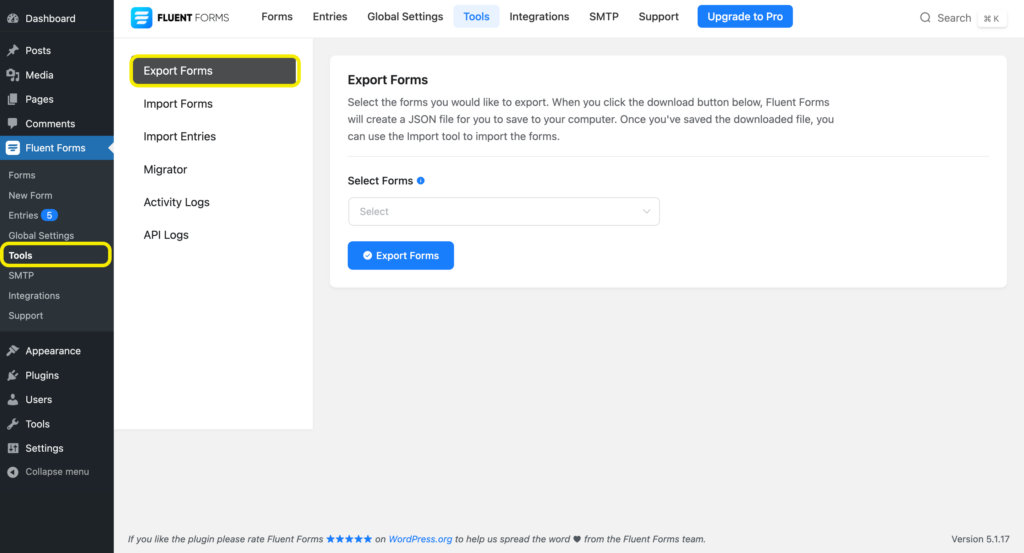Open Dashboard from the sidebar icon
1024x553 pixels.
(x=12, y=18)
